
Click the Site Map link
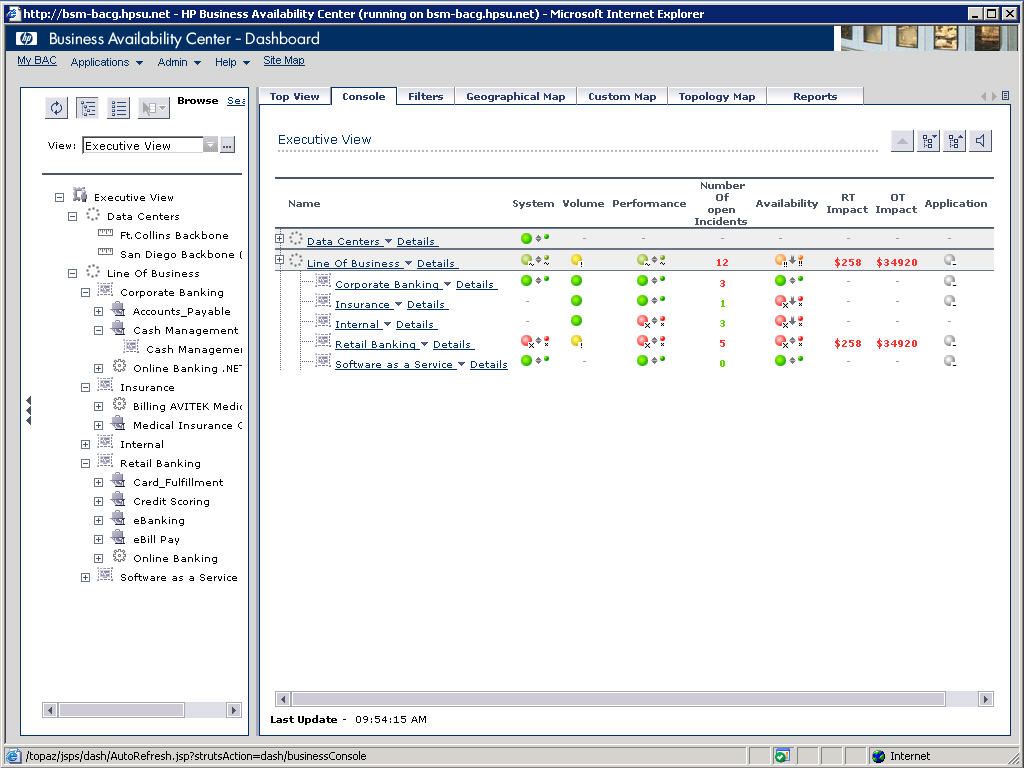click(x=284, y=61)
